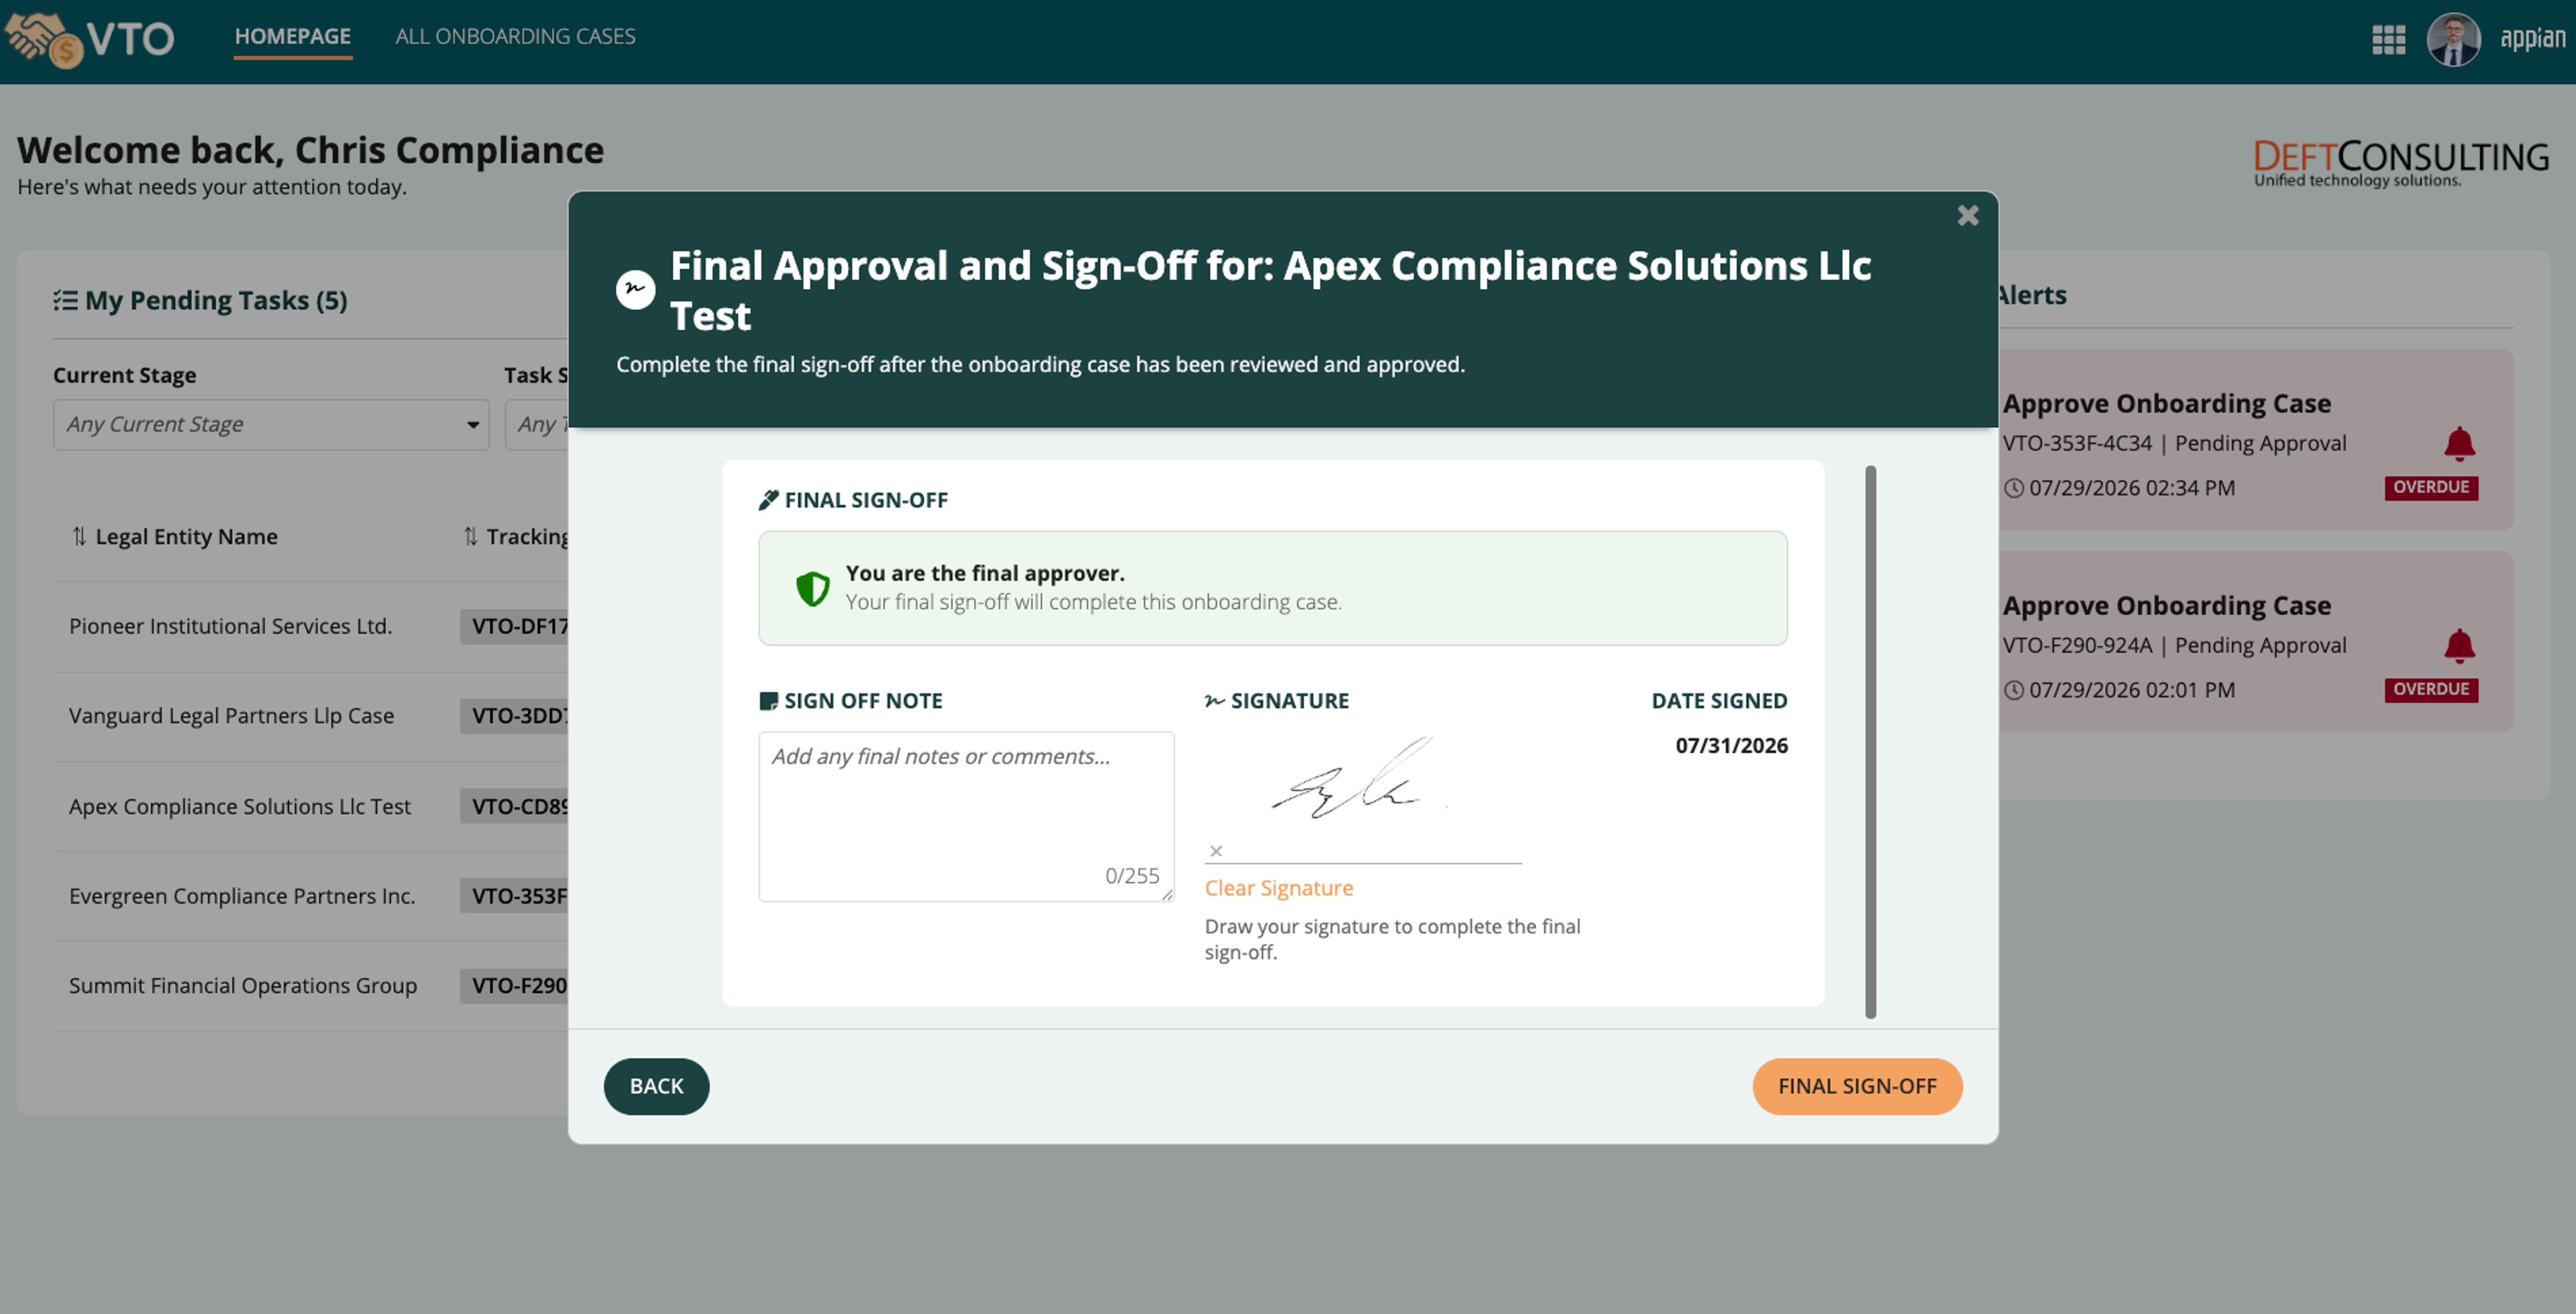Click clock icon beside 07/29/2026 02:34 PM
This screenshot has width=2576, height=1314.
coord(2013,488)
